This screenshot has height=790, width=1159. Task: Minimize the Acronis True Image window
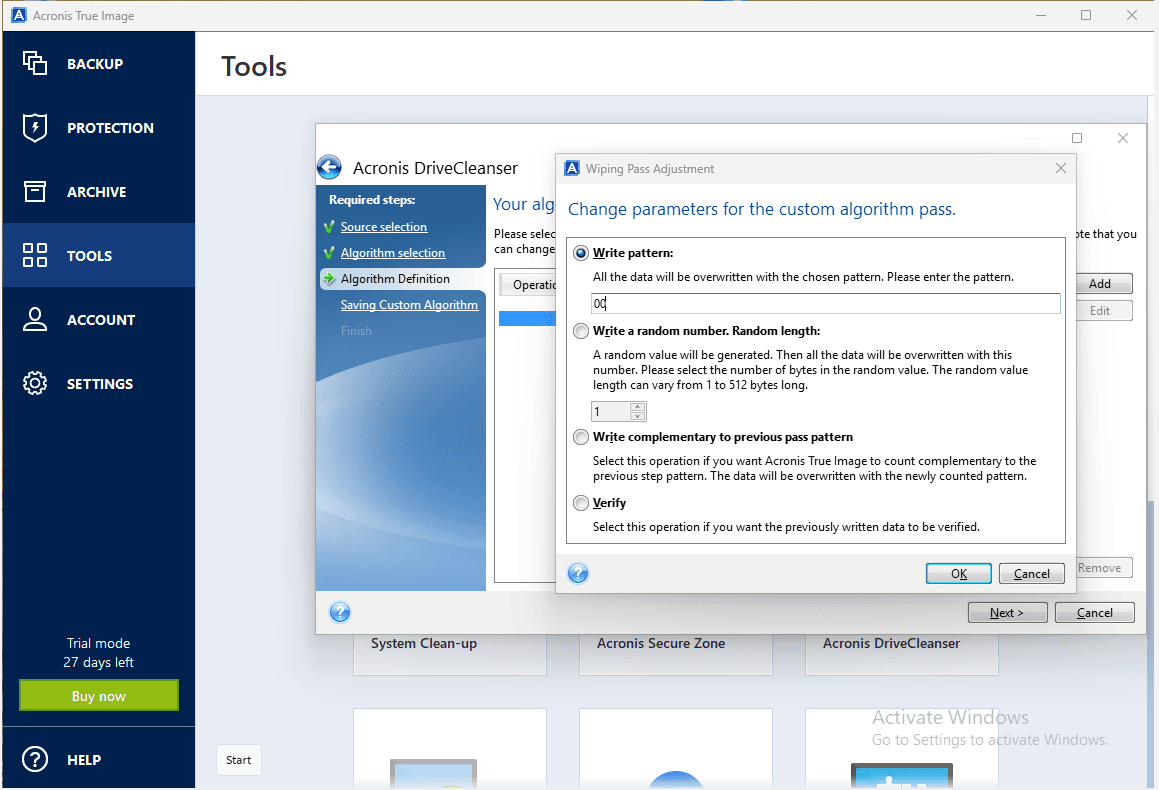[x=1041, y=15]
